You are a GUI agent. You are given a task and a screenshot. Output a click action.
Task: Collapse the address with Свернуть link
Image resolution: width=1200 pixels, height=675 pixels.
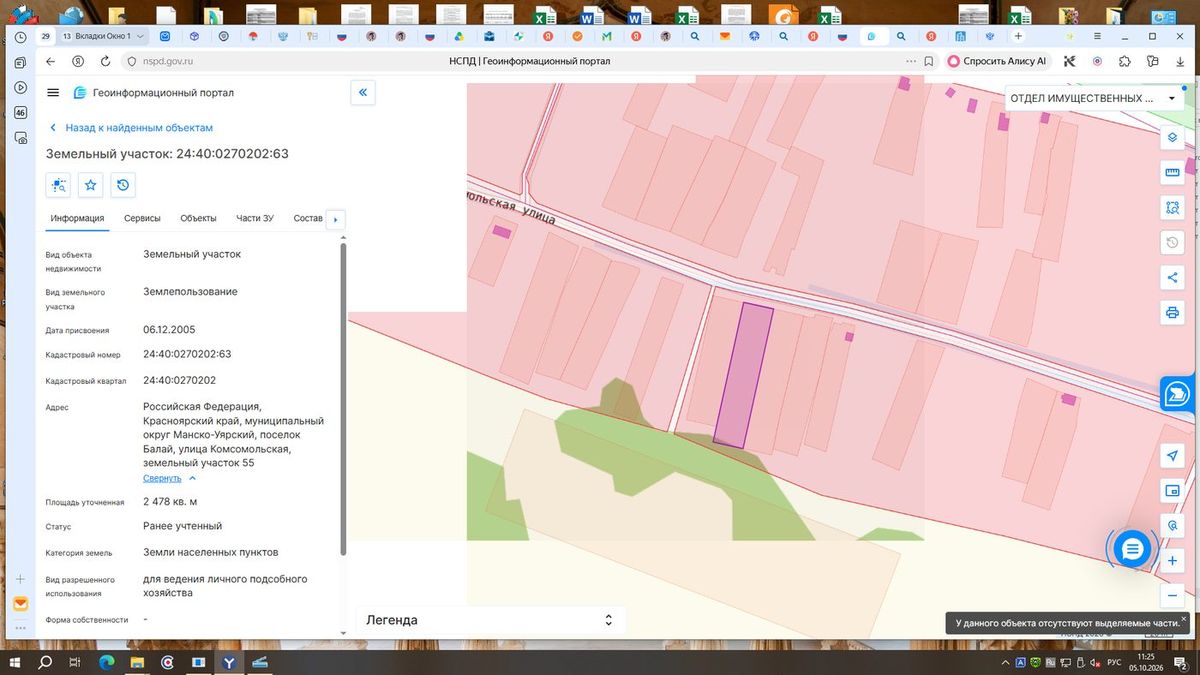(169, 478)
